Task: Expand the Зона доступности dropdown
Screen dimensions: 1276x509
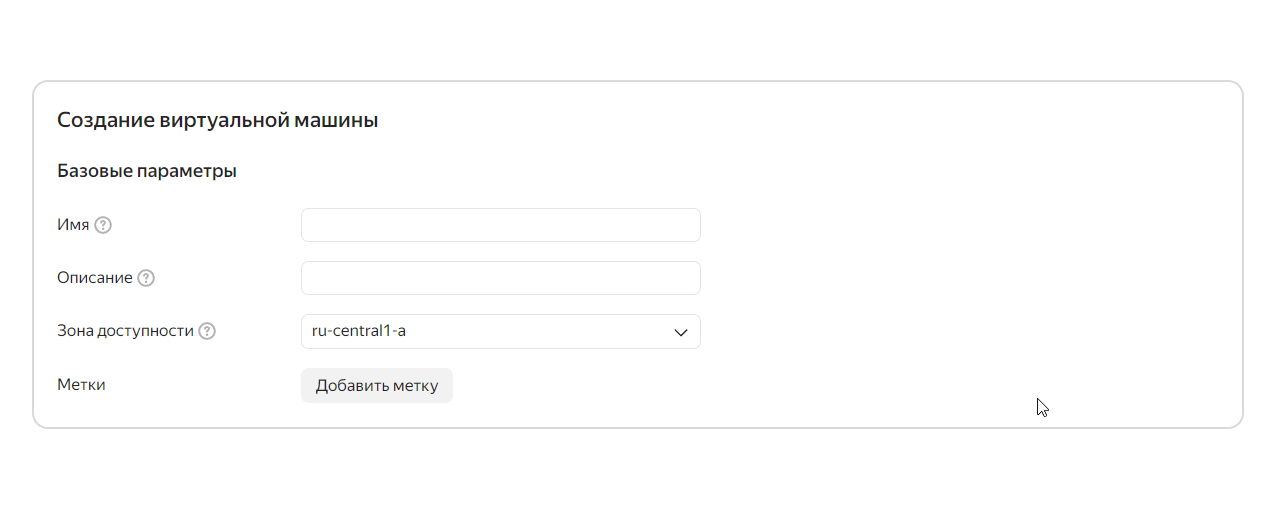Action: (501, 332)
